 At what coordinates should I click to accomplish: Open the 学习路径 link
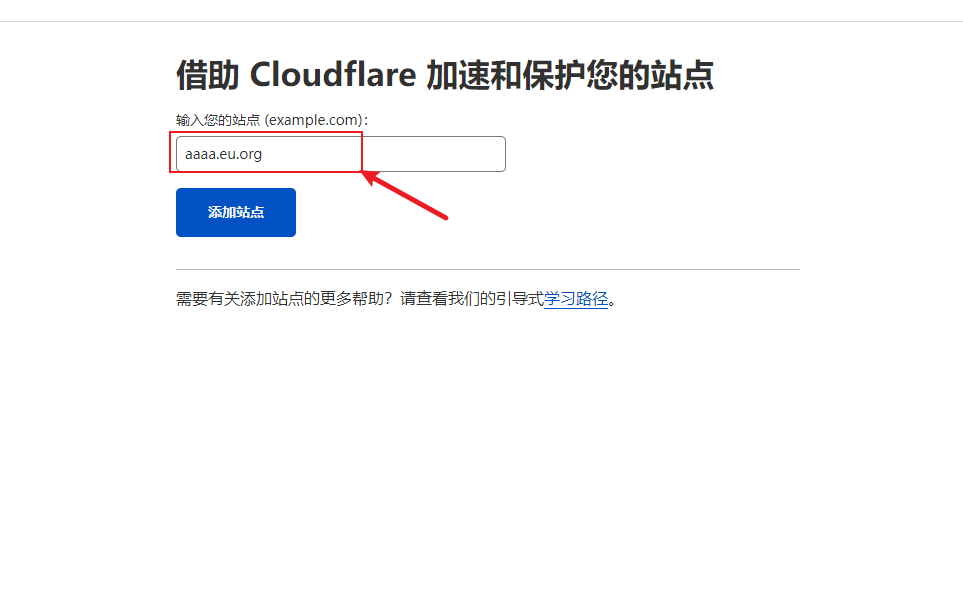tap(575, 299)
